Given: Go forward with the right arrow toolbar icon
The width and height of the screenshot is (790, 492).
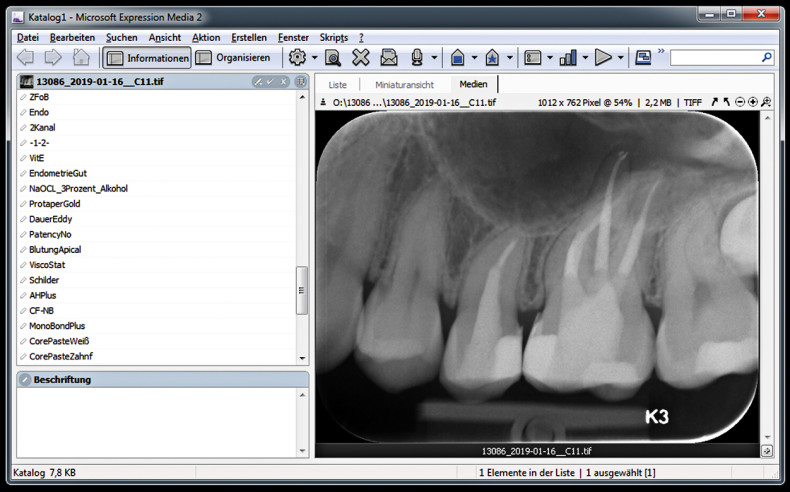Looking at the screenshot, I should (x=53, y=57).
